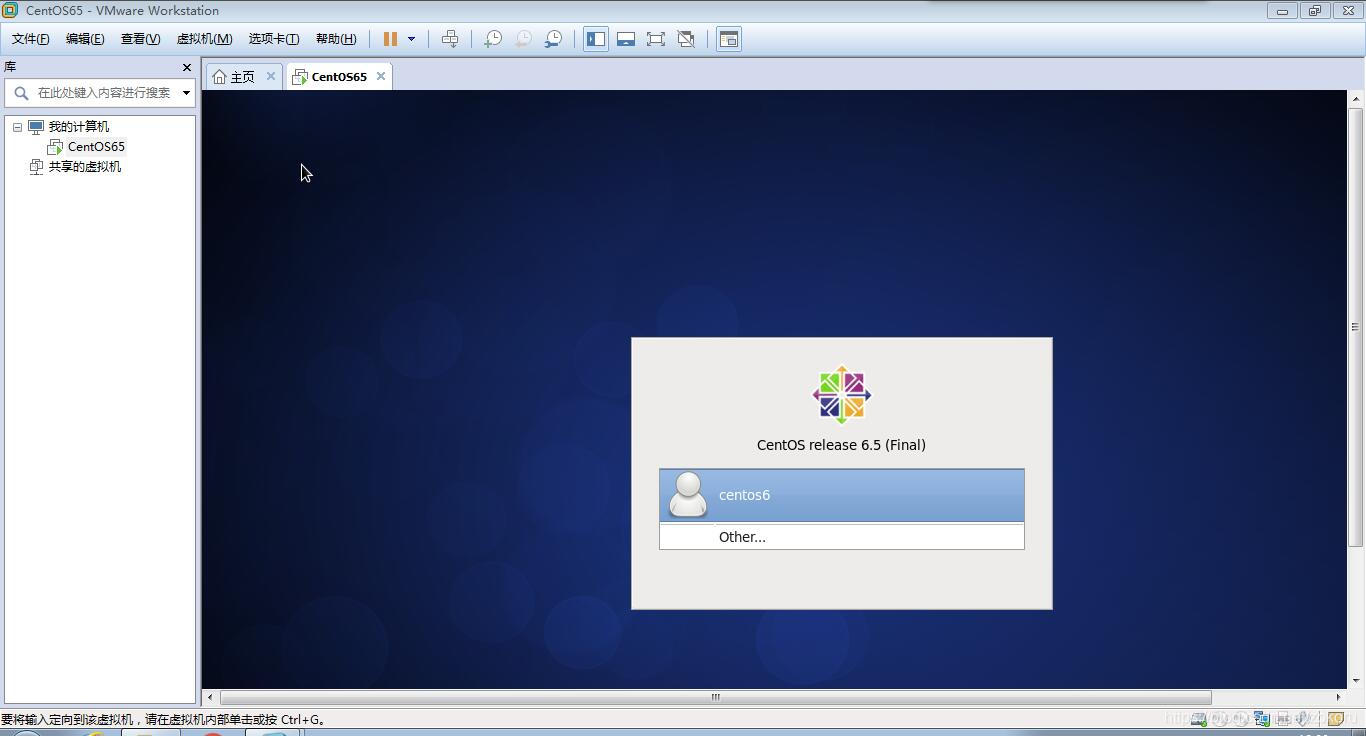Open the 文件(F) menu
1366x736 pixels.
[30, 39]
